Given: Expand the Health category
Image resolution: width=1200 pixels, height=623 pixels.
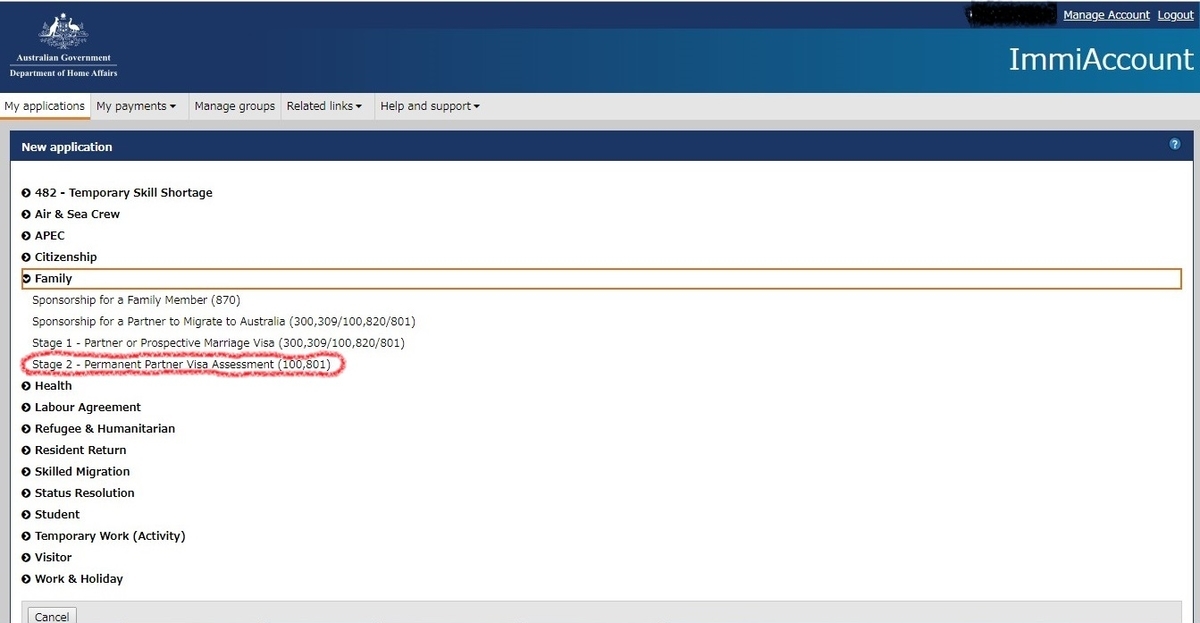Looking at the screenshot, I should tap(47, 386).
